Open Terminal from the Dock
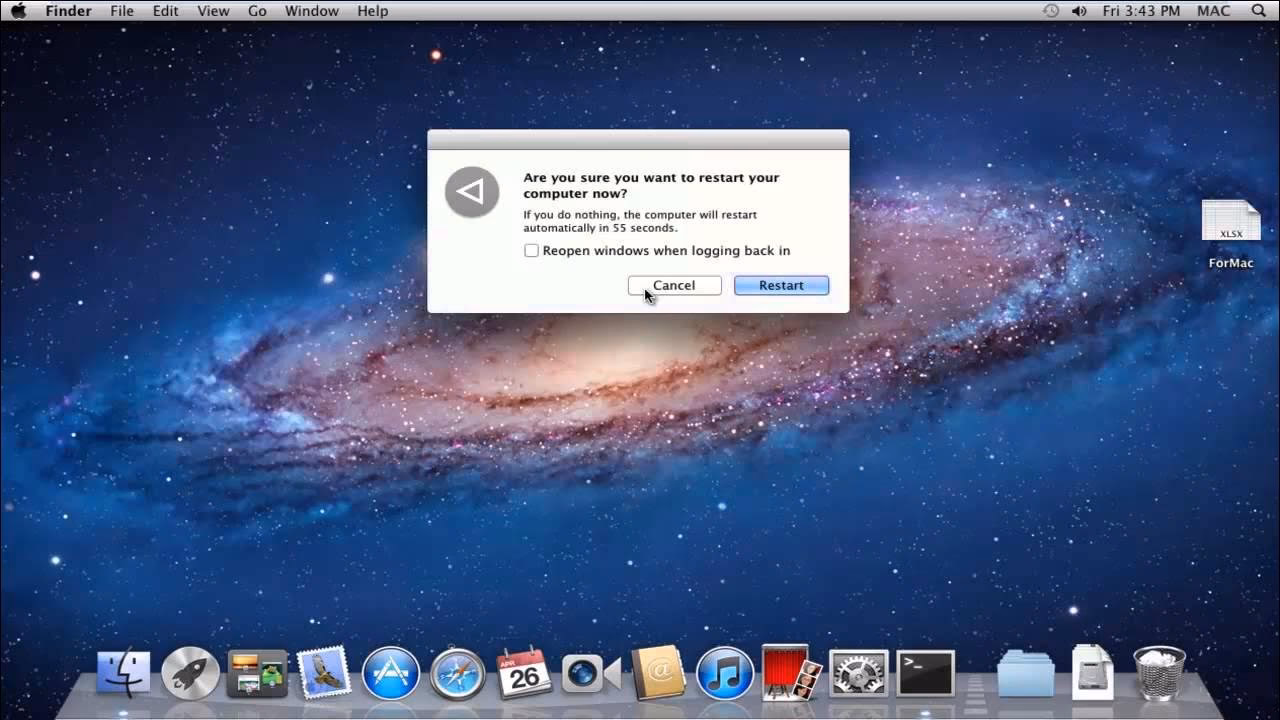The image size is (1280, 720). [924, 673]
